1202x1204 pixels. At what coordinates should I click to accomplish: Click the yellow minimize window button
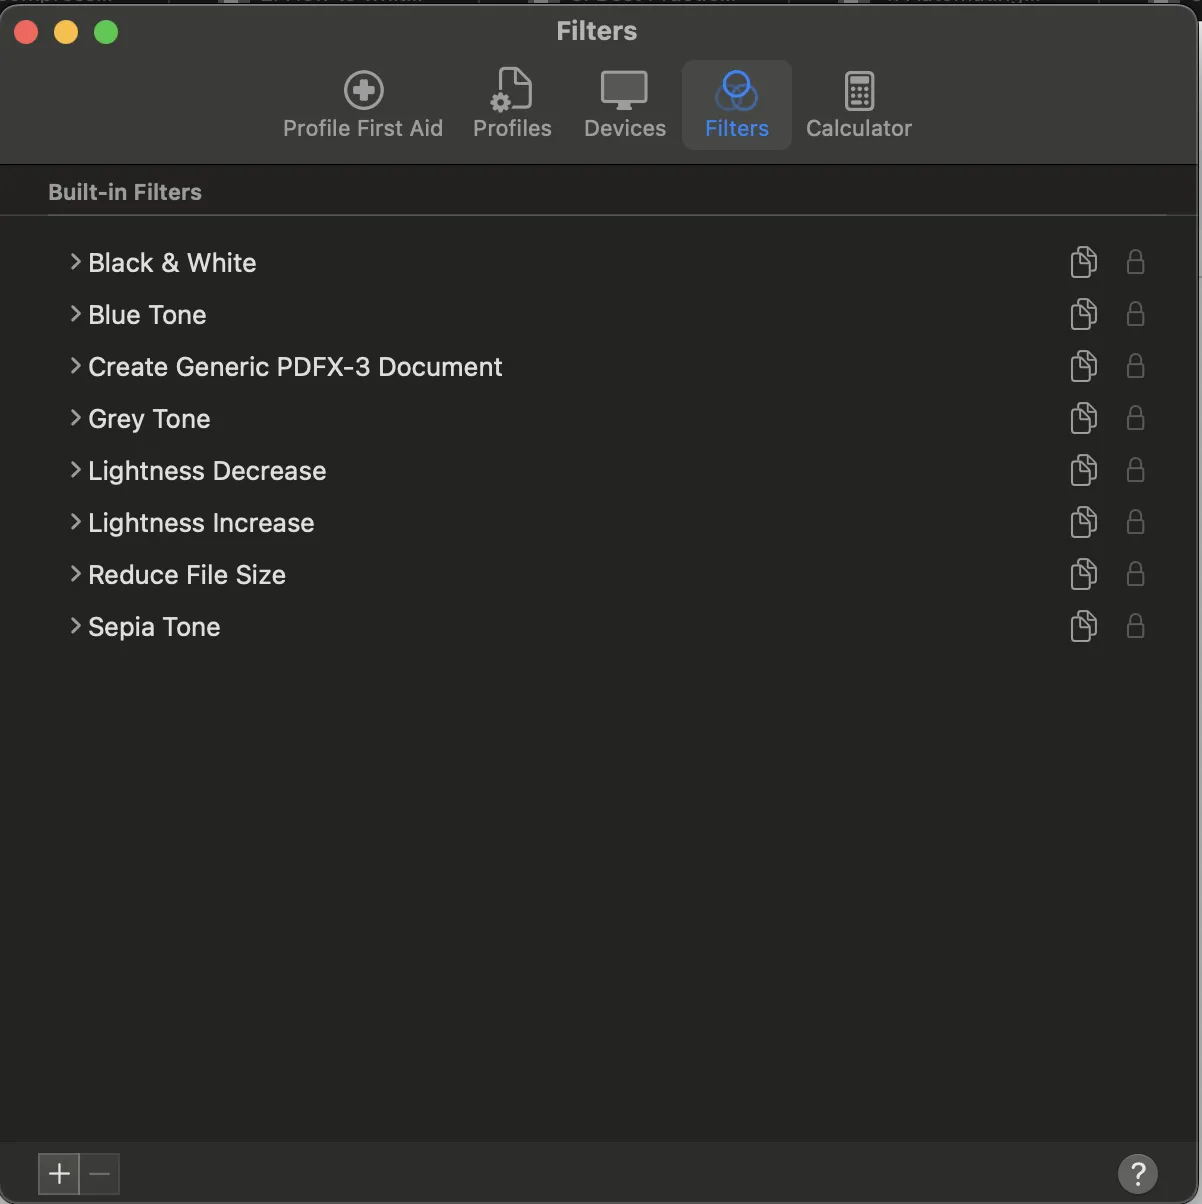click(66, 32)
